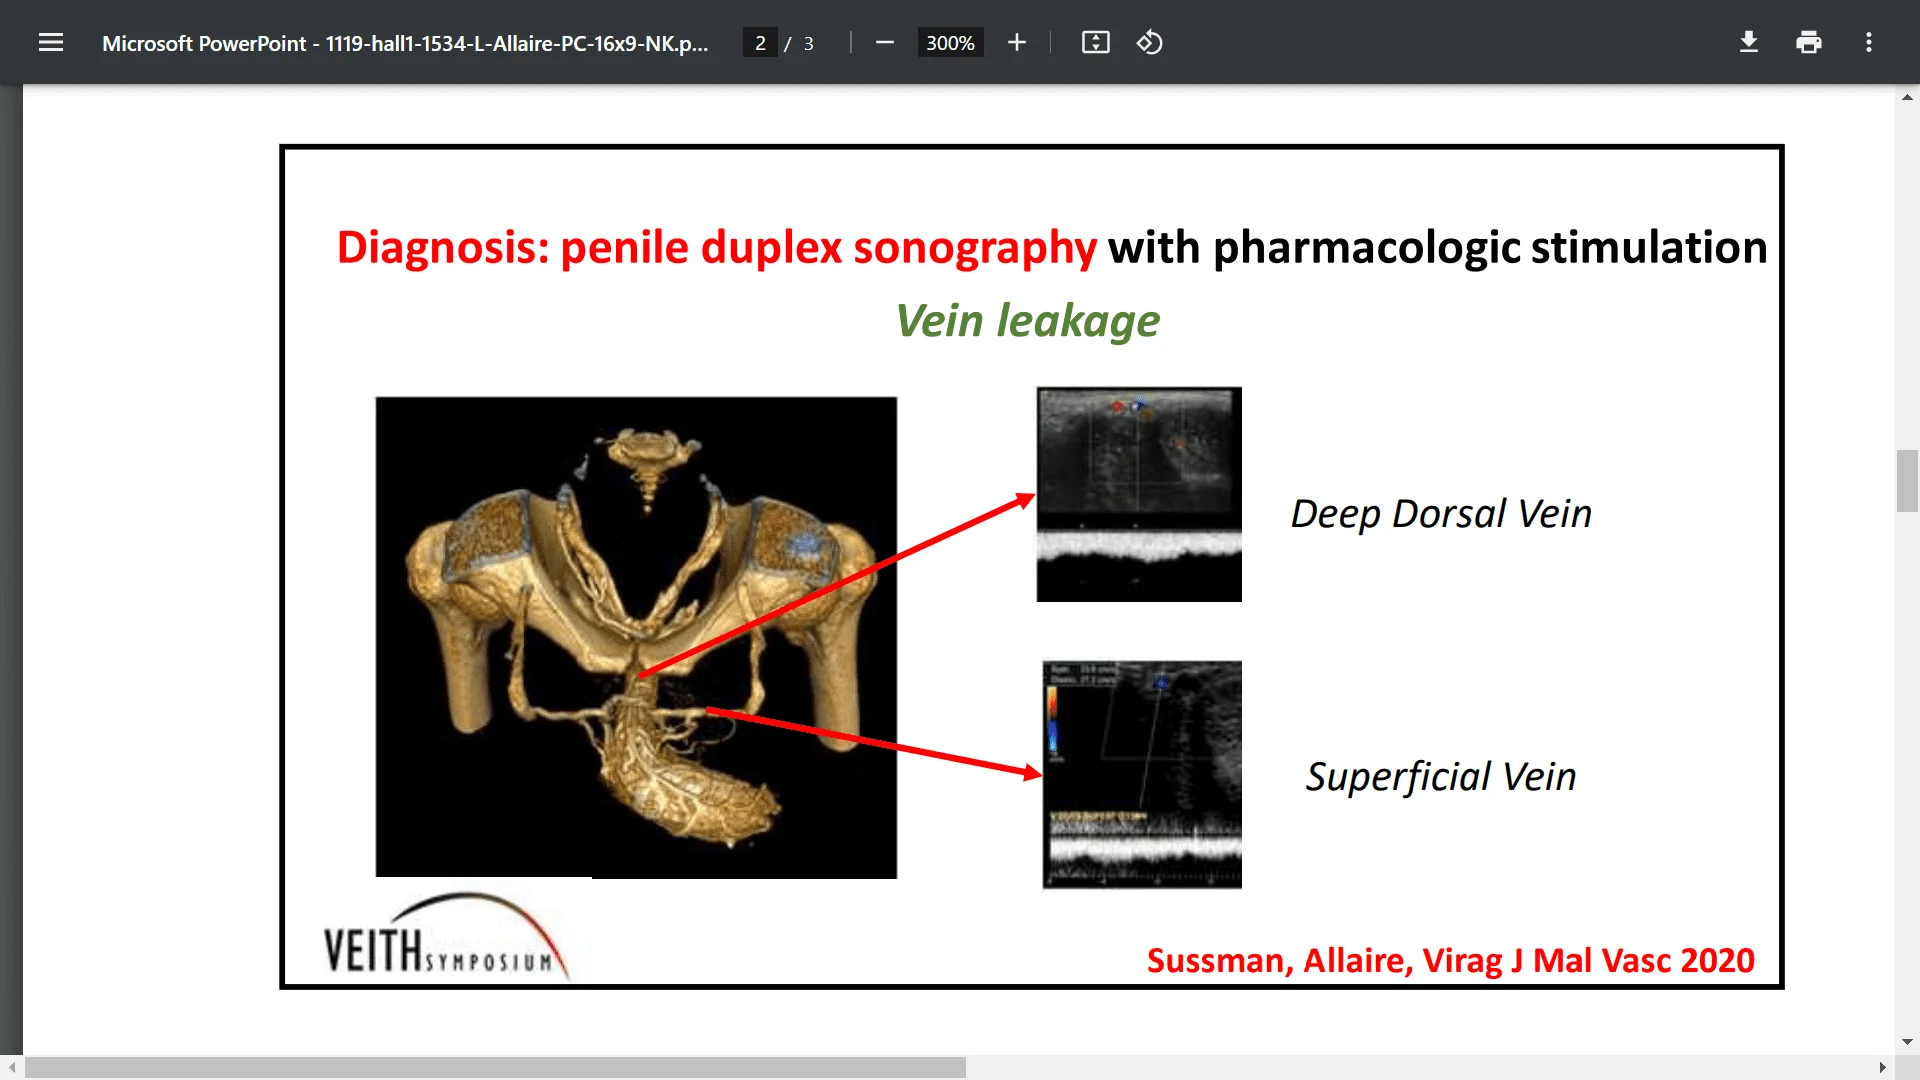Click the scroll-up arrow on vertical scrollbar

[1908, 96]
